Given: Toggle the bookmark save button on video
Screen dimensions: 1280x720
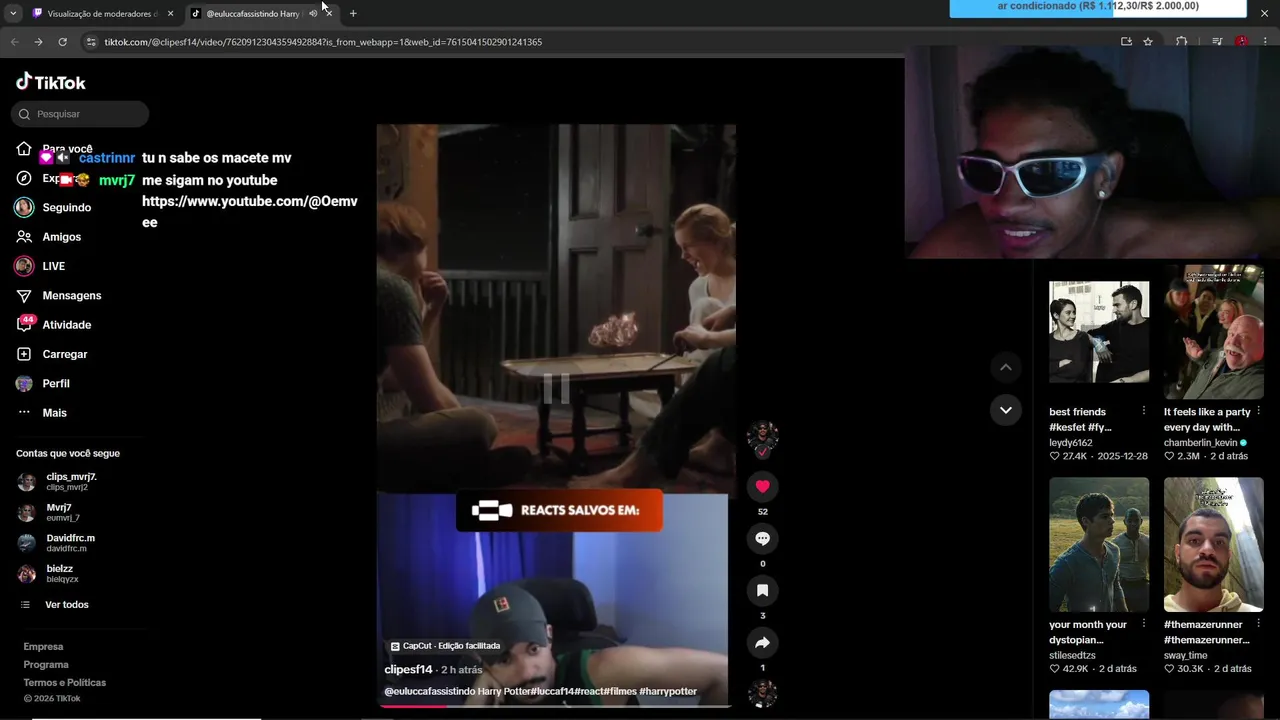Looking at the screenshot, I should 762,590.
